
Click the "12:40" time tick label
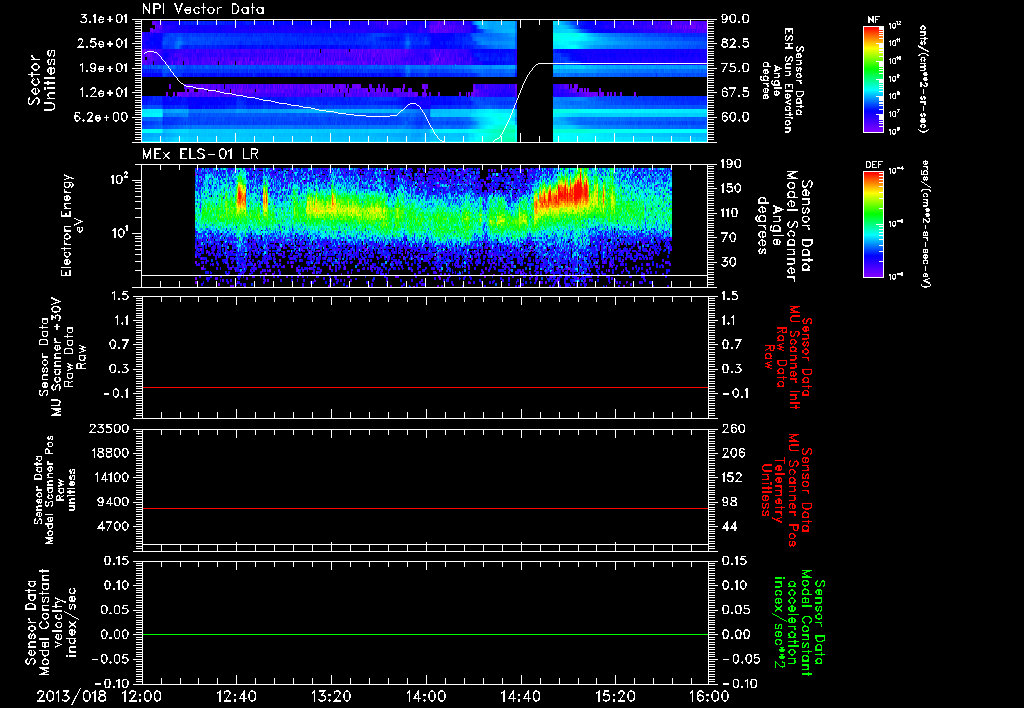[x=236, y=696]
